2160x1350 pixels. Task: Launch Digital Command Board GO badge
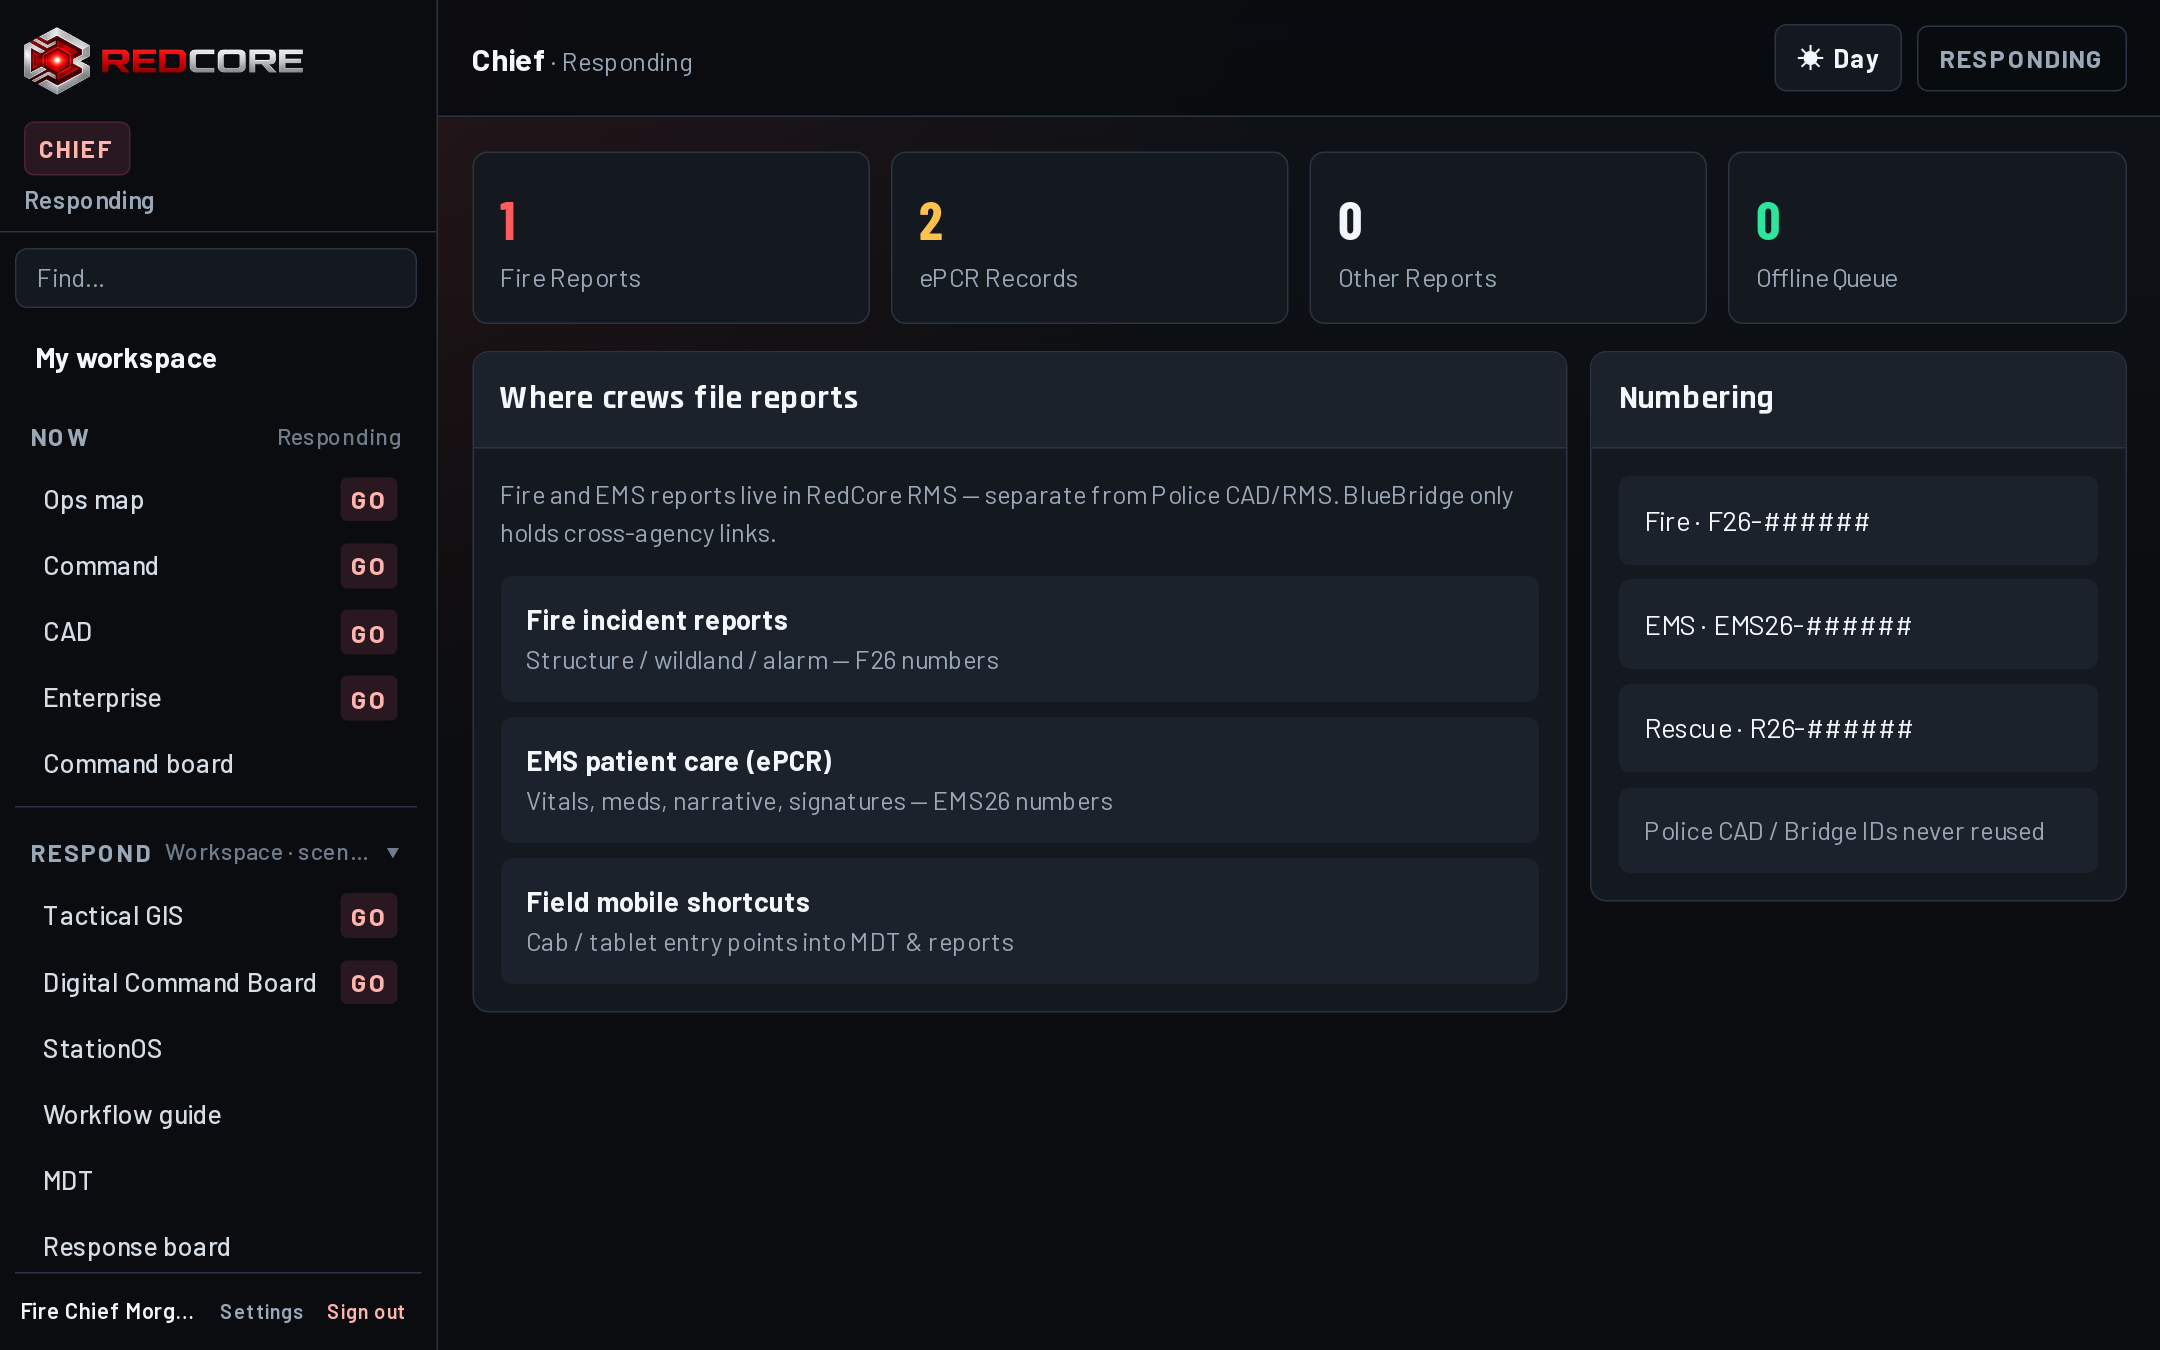(x=368, y=983)
